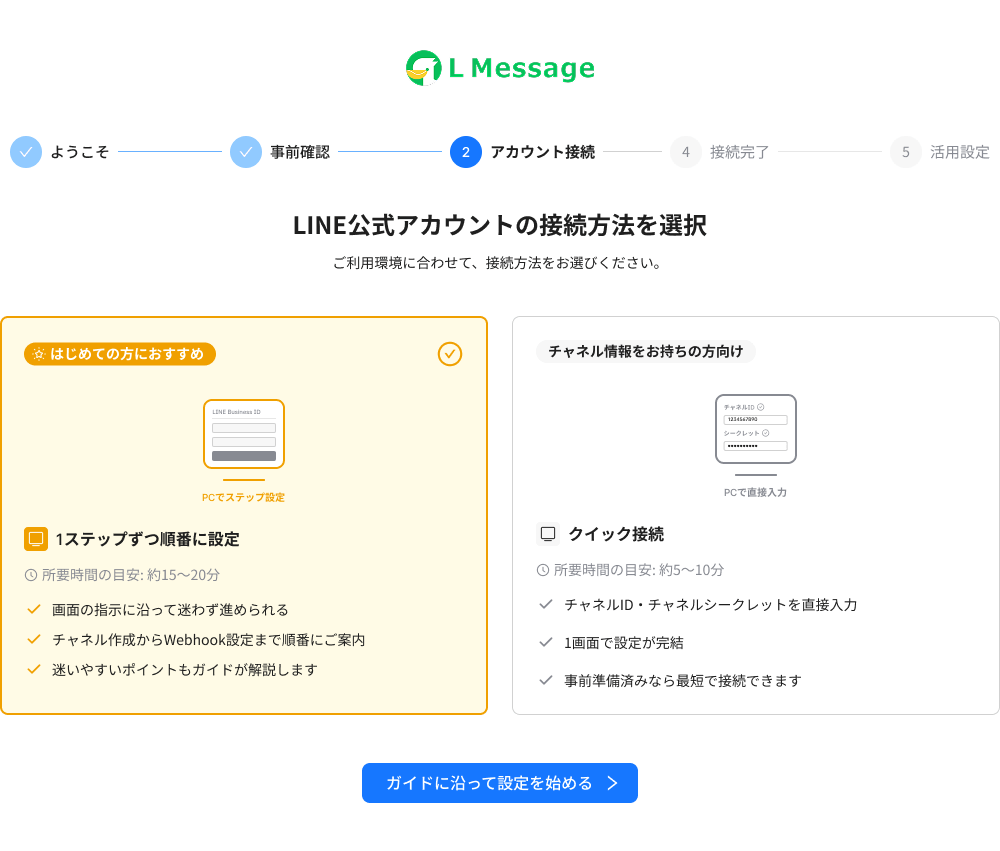Click text 迷いやすいポイントもガイドが解説します
1000x851 pixels.
(x=185, y=670)
